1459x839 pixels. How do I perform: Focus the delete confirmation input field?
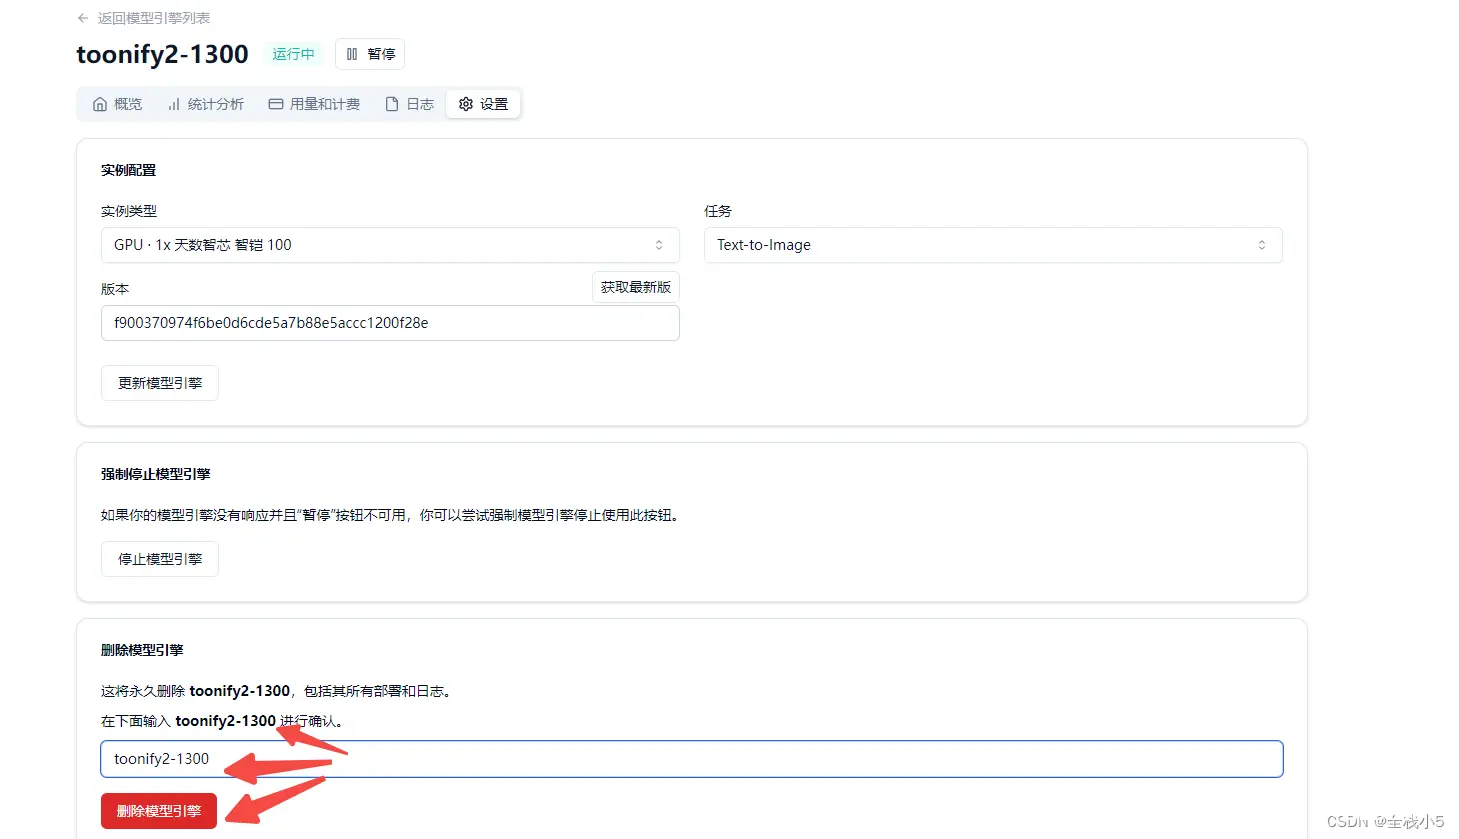coord(692,759)
